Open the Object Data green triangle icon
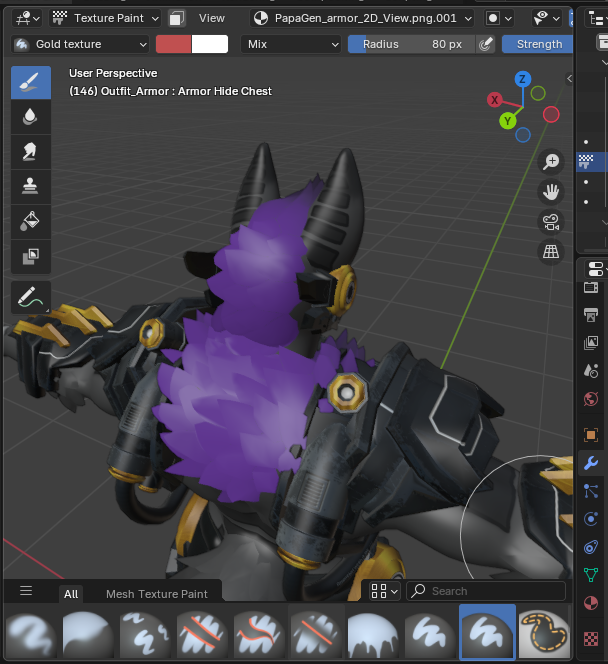This screenshot has height=664, width=608. [591, 575]
